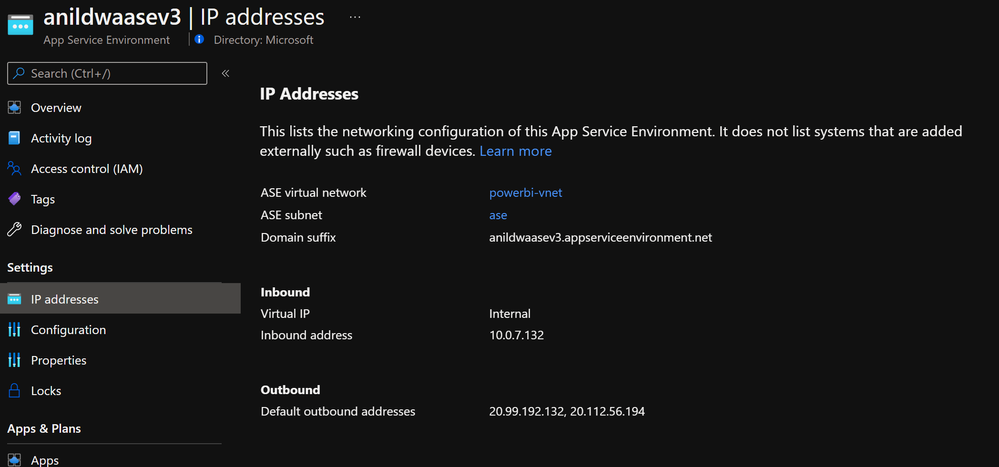Screen dimensions: 999x467
Task: Click the Diagnose and solve problems wrench icon
Action: (x=14, y=230)
